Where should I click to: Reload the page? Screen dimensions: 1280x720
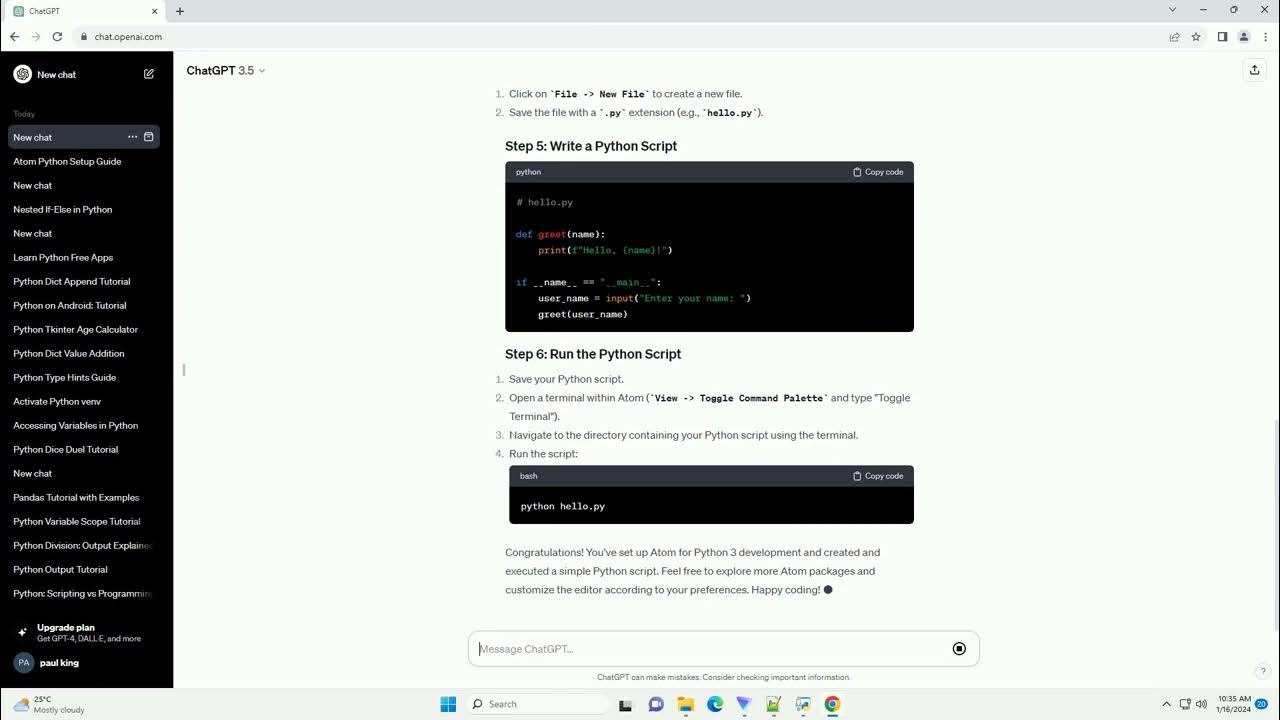(58, 37)
